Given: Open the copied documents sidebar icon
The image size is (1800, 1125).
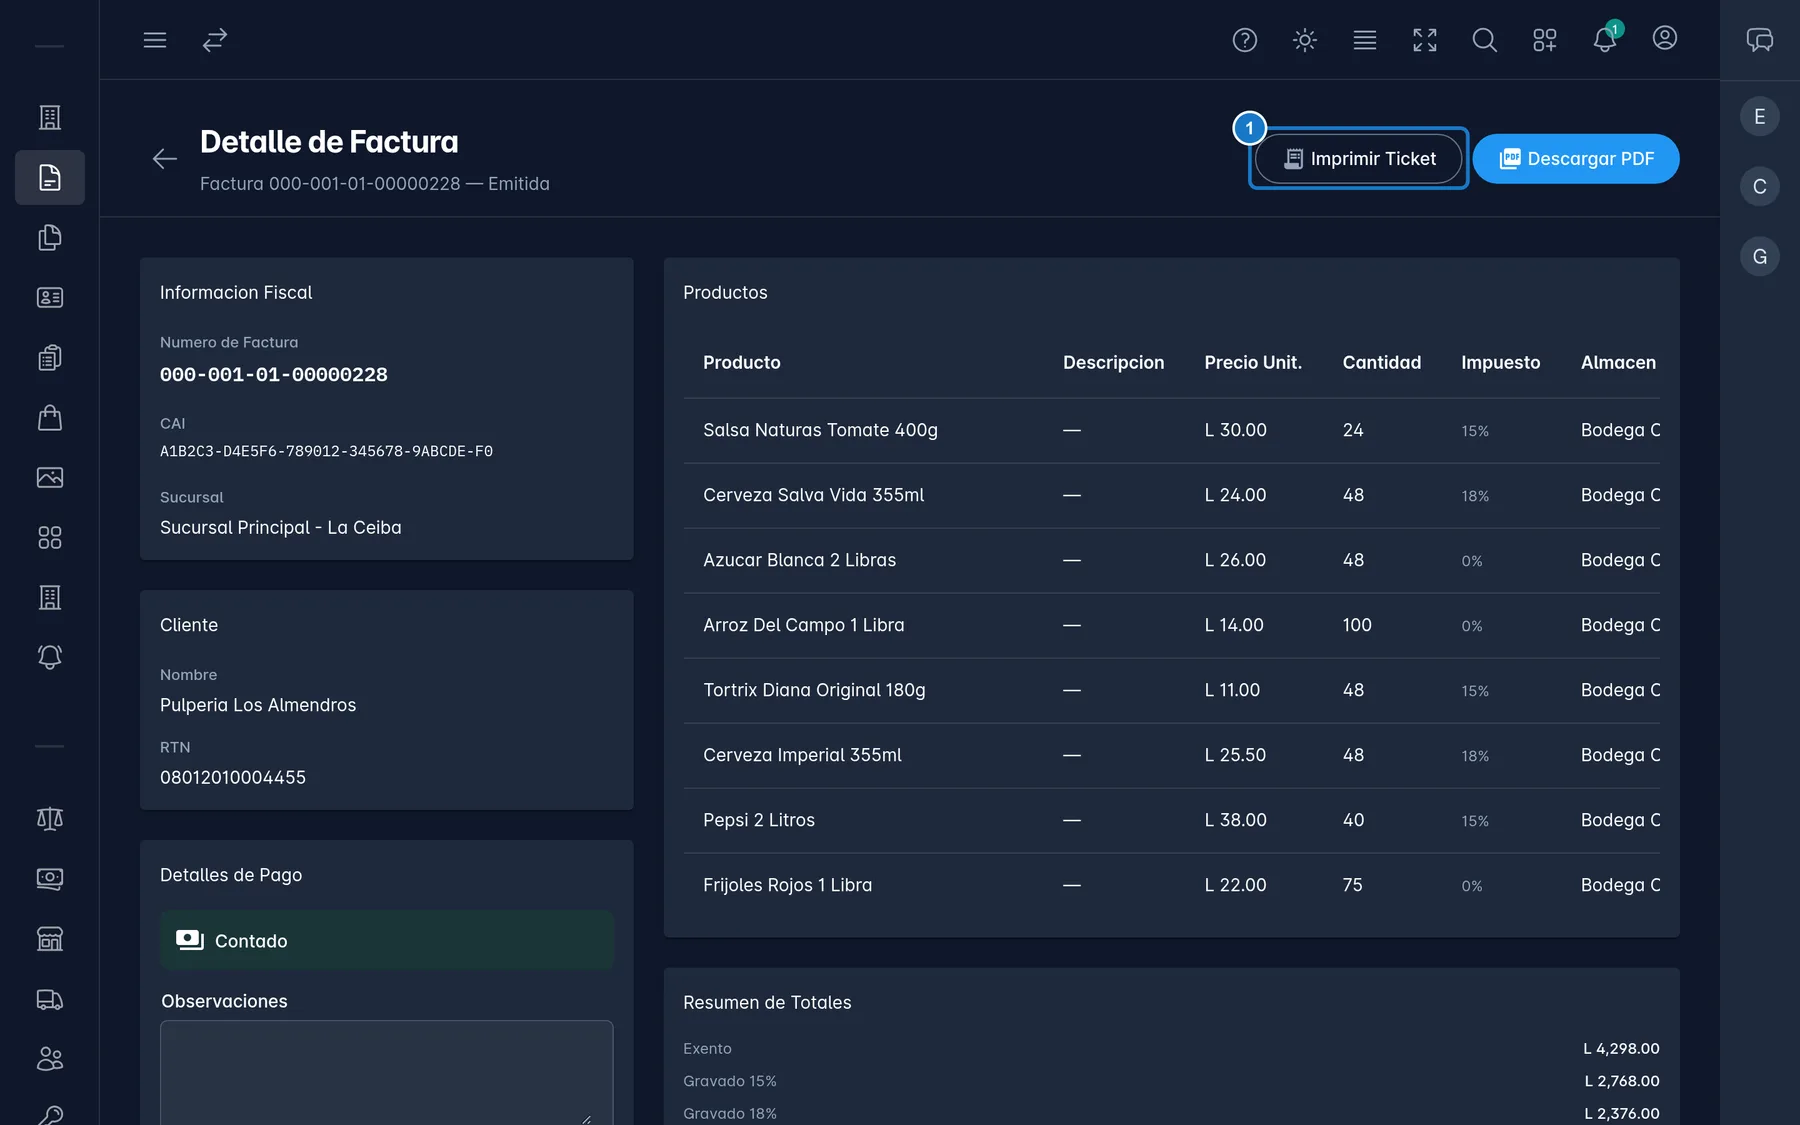Looking at the screenshot, I should pos(50,238).
